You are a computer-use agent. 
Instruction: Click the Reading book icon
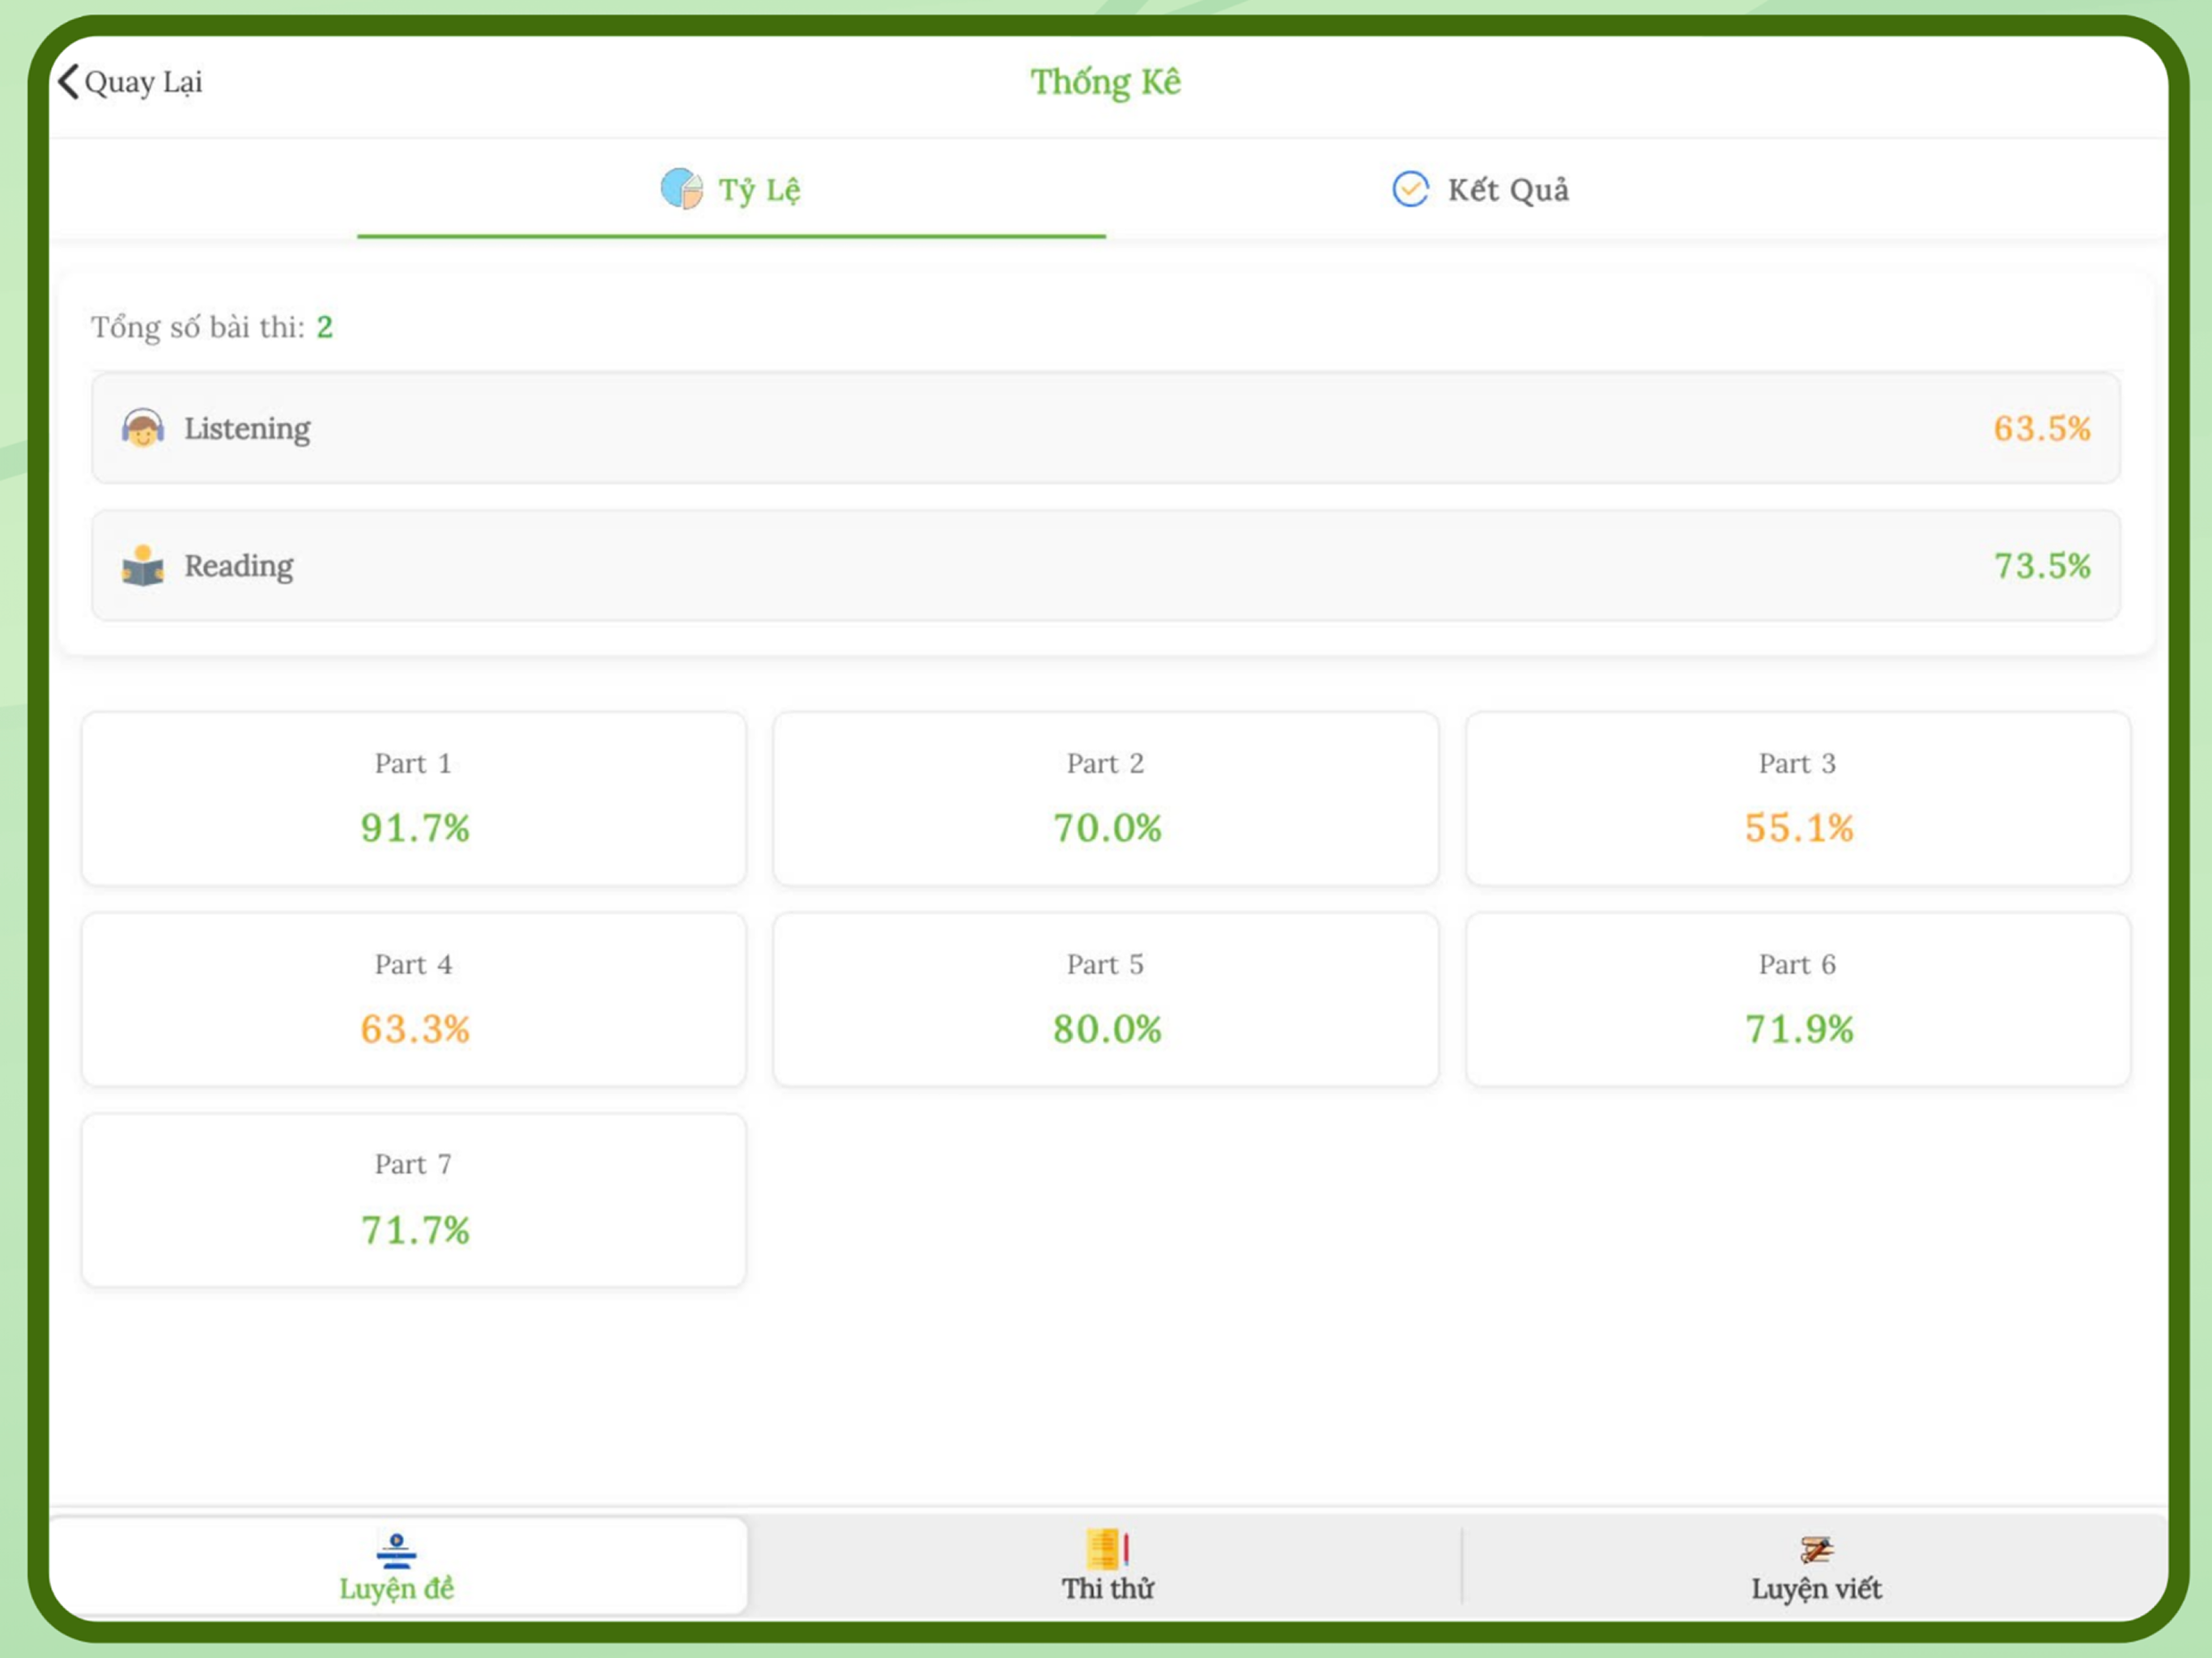(143, 566)
